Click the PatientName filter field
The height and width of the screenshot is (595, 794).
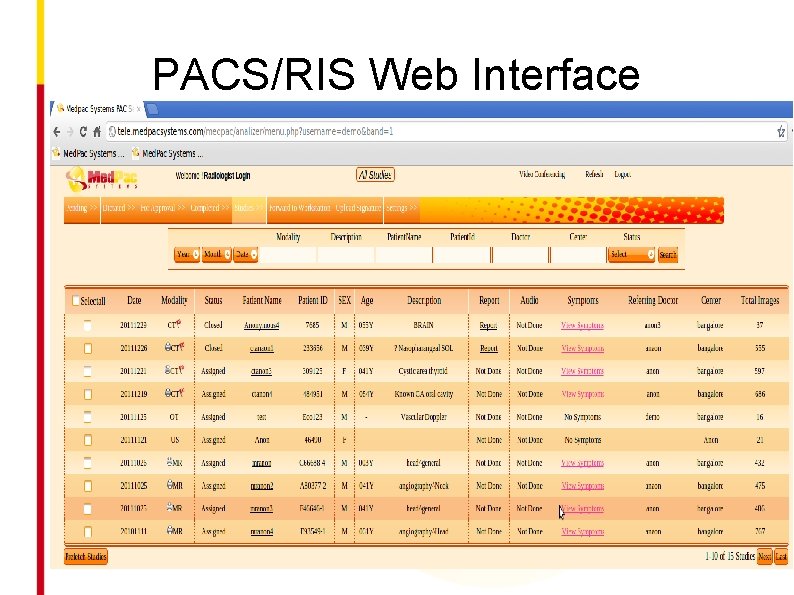point(404,255)
